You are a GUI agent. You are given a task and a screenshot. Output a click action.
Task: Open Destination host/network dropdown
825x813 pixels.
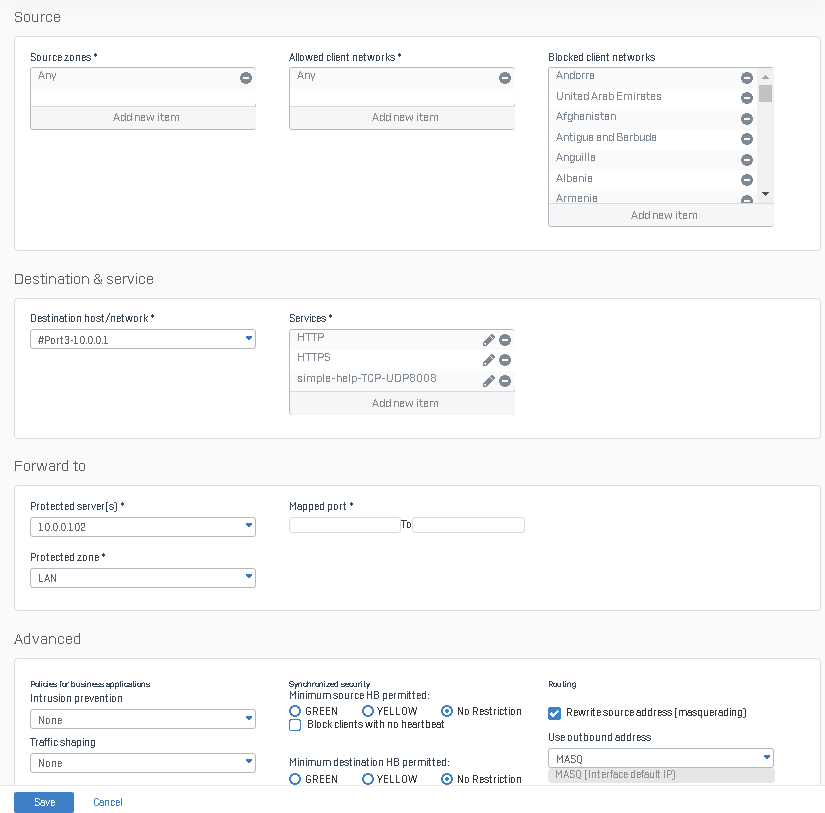tap(143, 340)
